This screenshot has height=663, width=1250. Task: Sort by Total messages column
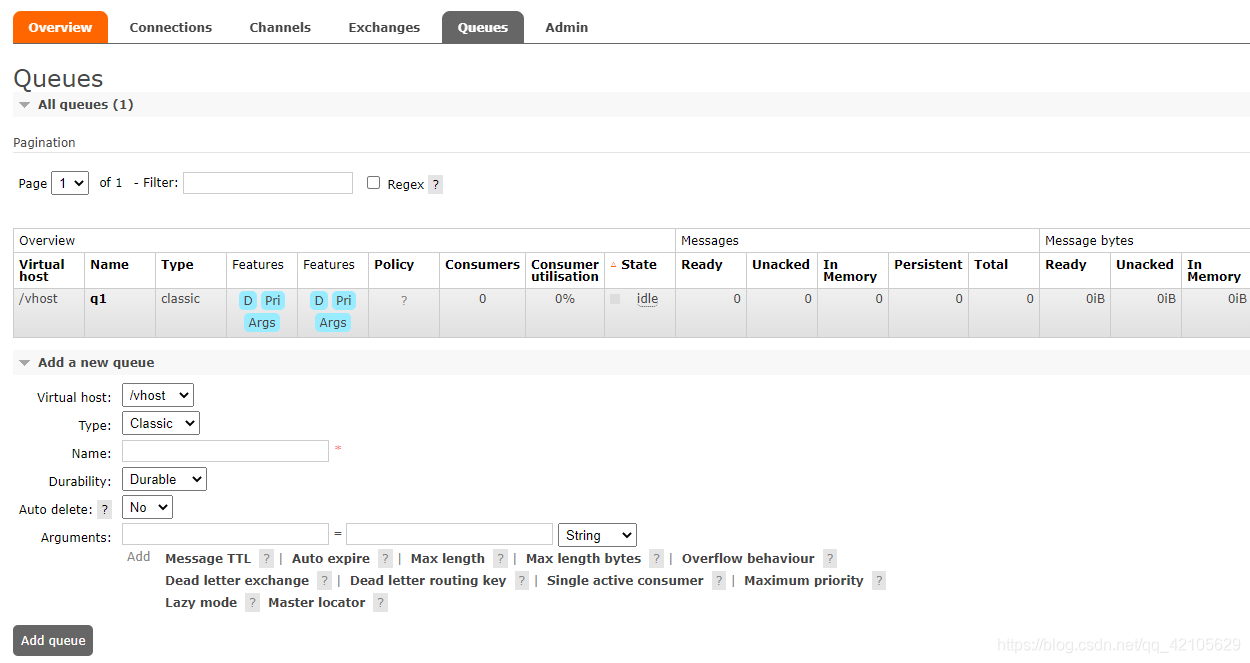(991, 265)
